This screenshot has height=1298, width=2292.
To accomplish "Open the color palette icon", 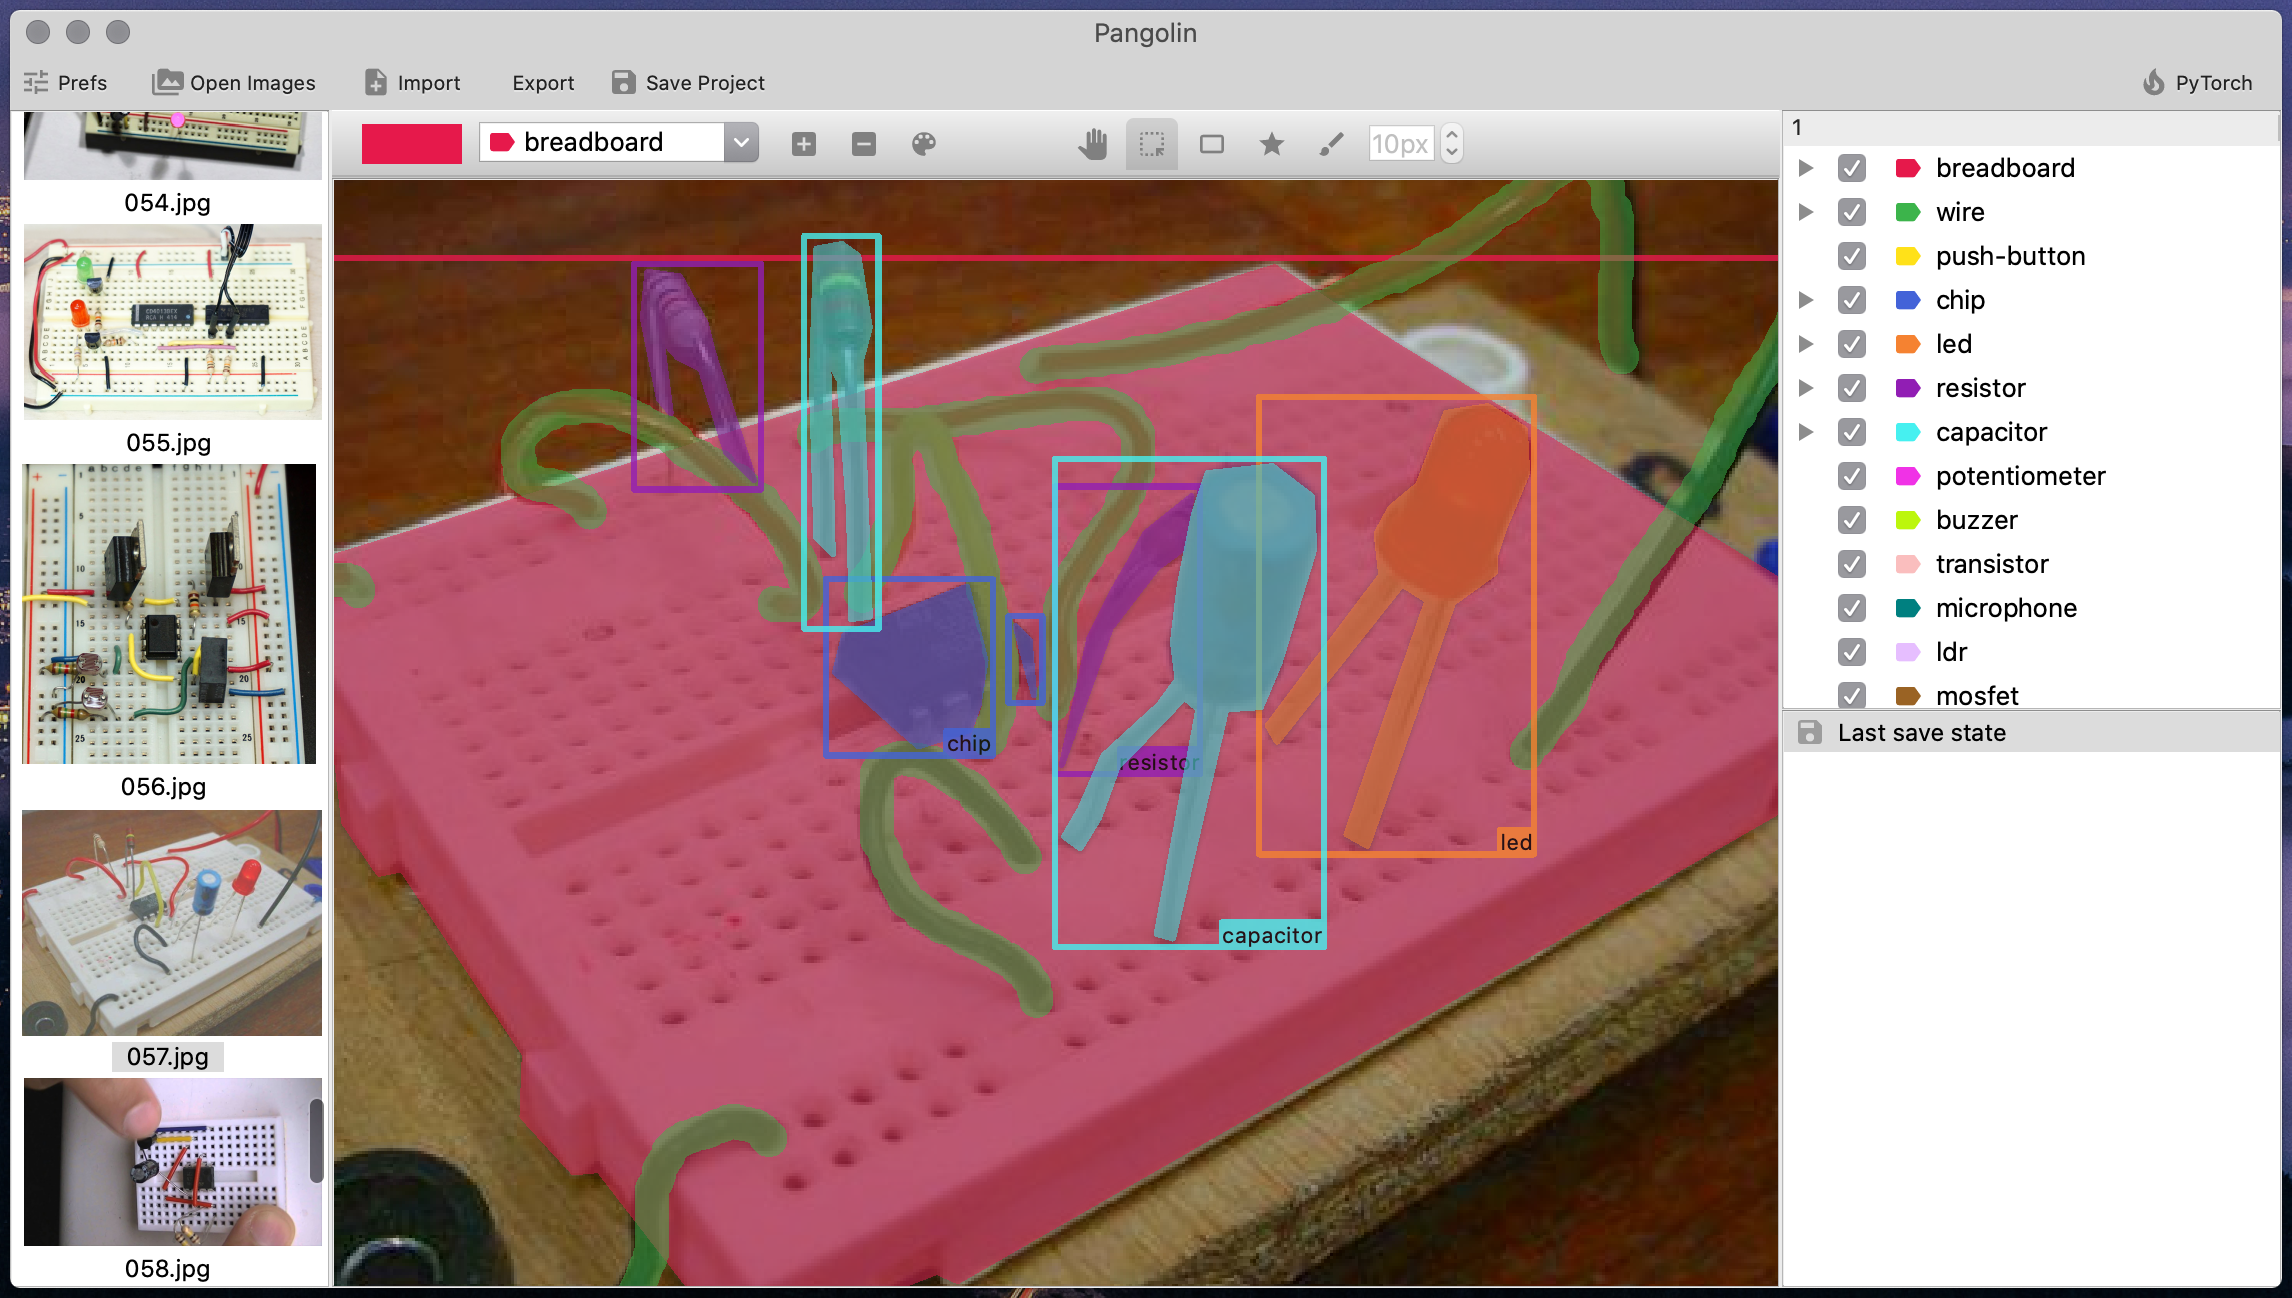I will point(924,144).
